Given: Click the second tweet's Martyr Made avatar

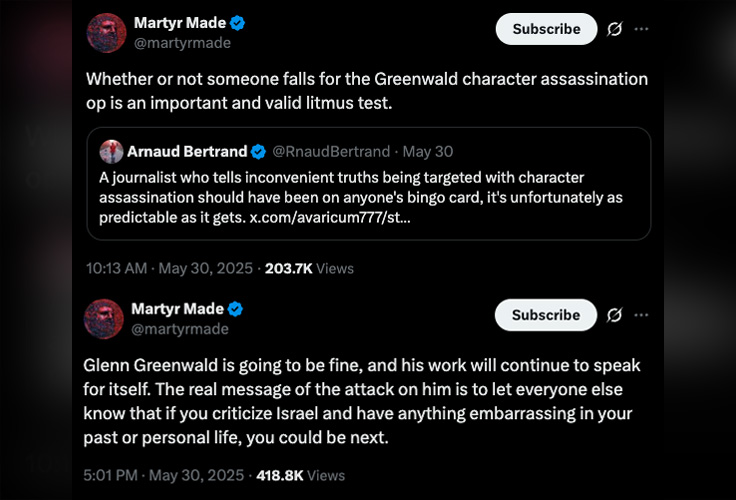Looking at the screenshot, I should click(x=106, y=318).
